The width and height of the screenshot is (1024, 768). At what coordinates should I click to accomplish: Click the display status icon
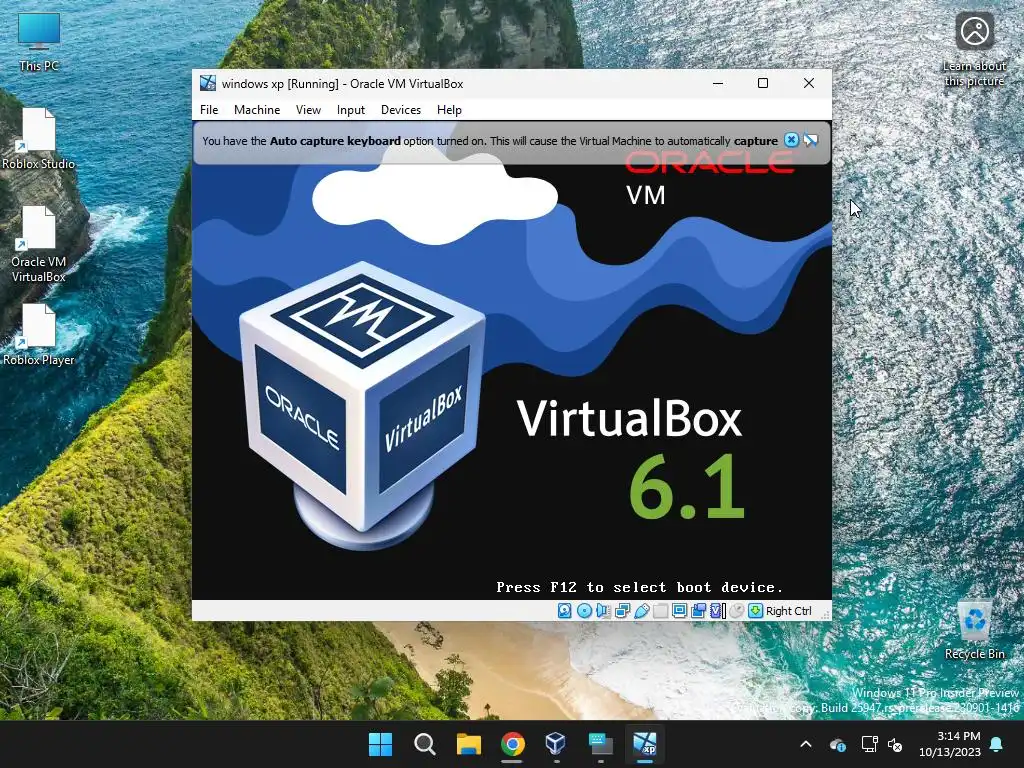[x=679, y=611]
